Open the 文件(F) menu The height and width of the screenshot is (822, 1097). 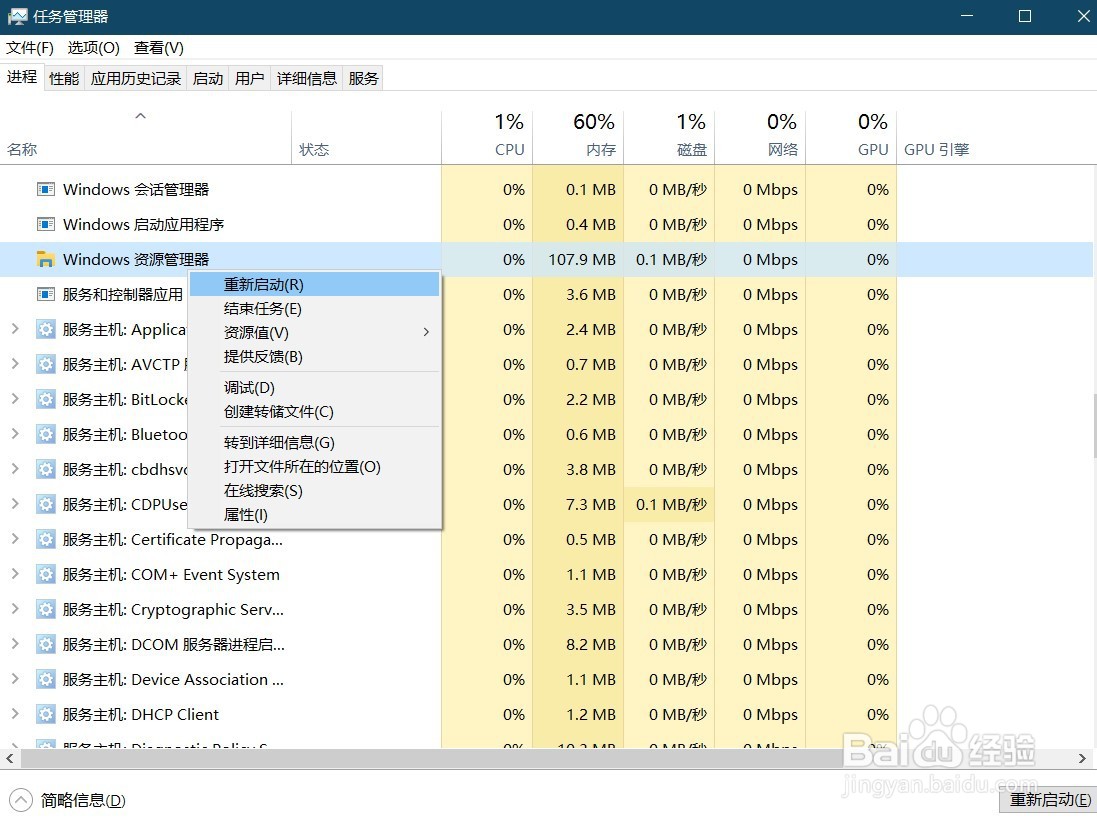coord(29,48)
